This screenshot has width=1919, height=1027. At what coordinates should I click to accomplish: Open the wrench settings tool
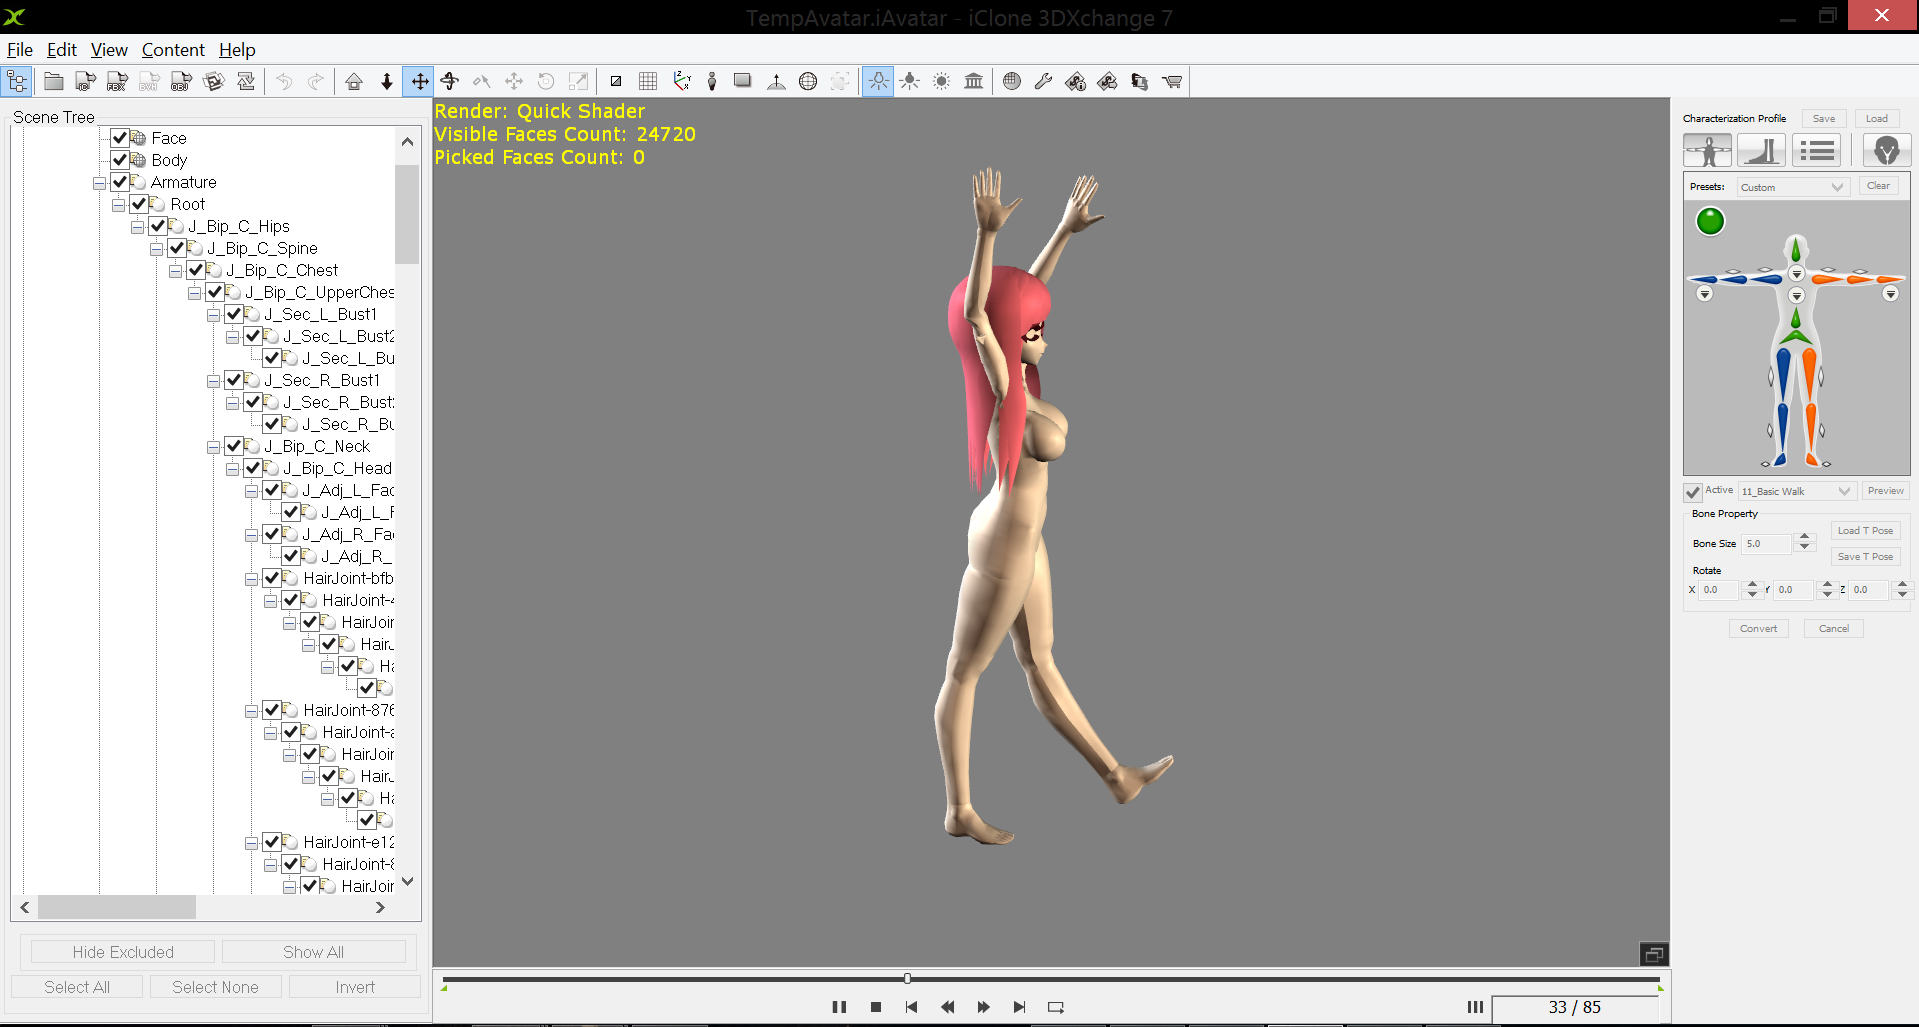click(1043, 82)
